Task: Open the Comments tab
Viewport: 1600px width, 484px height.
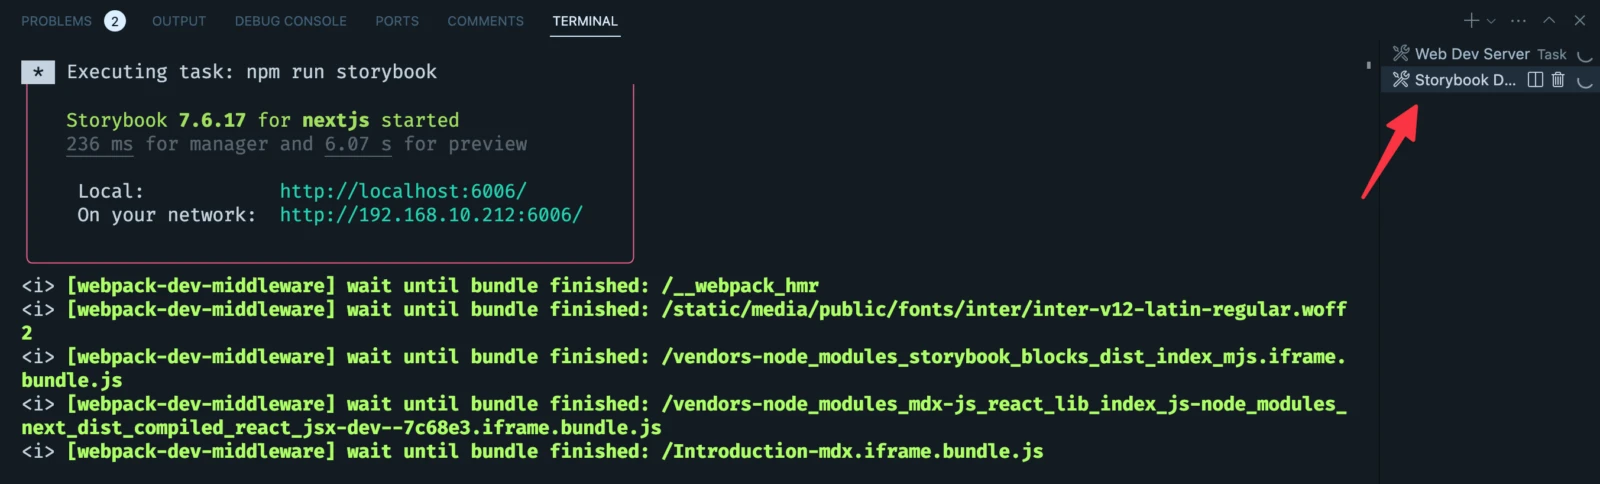Action: coord(485,21)
